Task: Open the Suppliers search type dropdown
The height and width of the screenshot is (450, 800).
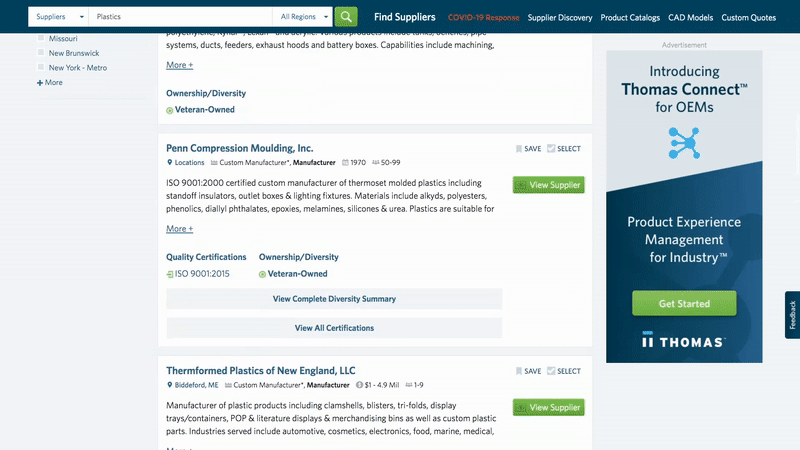Action: coord(58,17)
